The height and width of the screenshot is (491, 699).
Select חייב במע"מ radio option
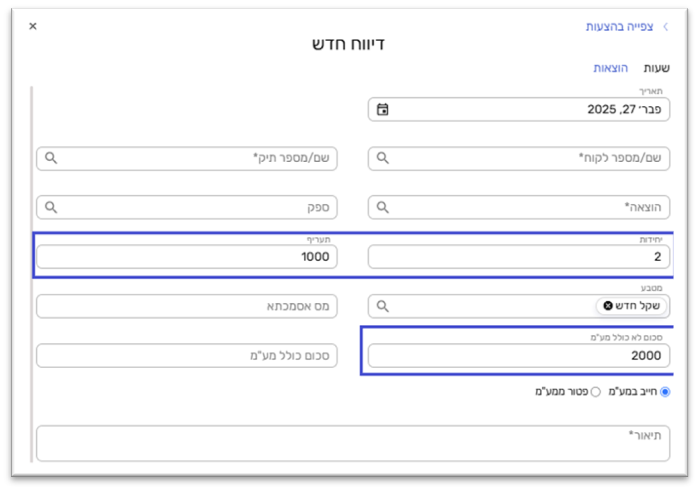(665, 392)
